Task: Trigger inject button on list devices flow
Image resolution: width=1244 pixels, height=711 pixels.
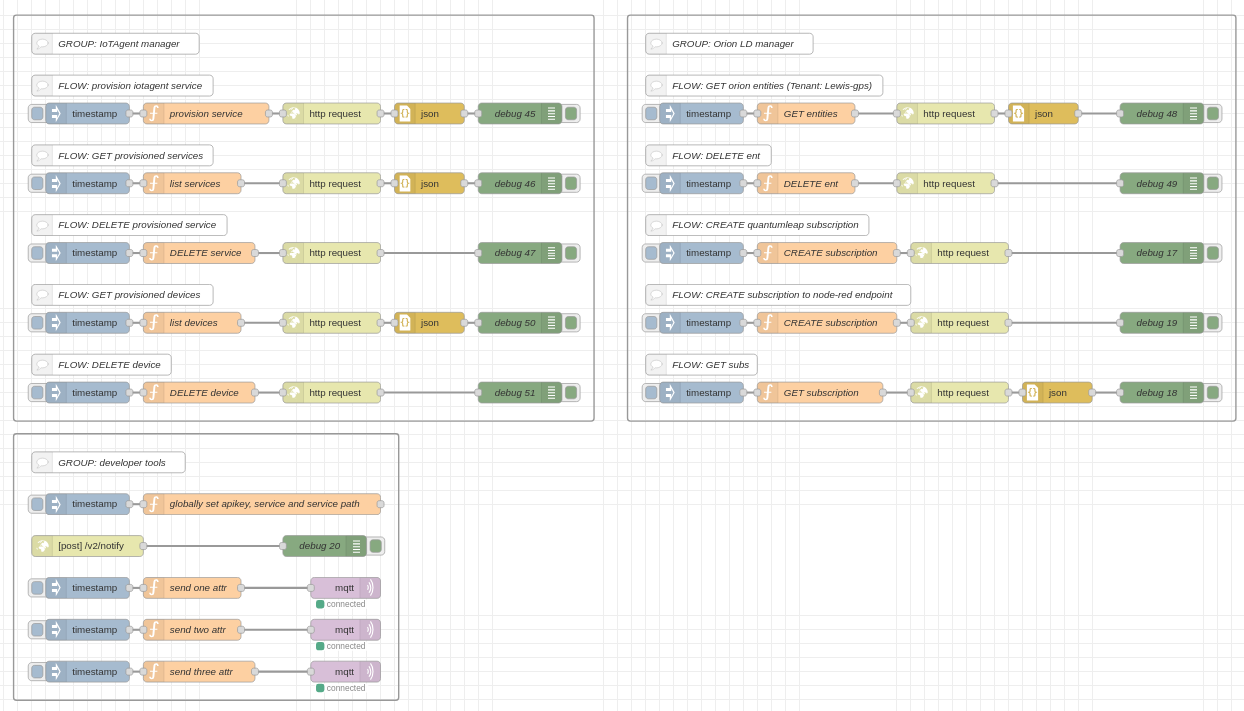Action: tap(37, 323)
